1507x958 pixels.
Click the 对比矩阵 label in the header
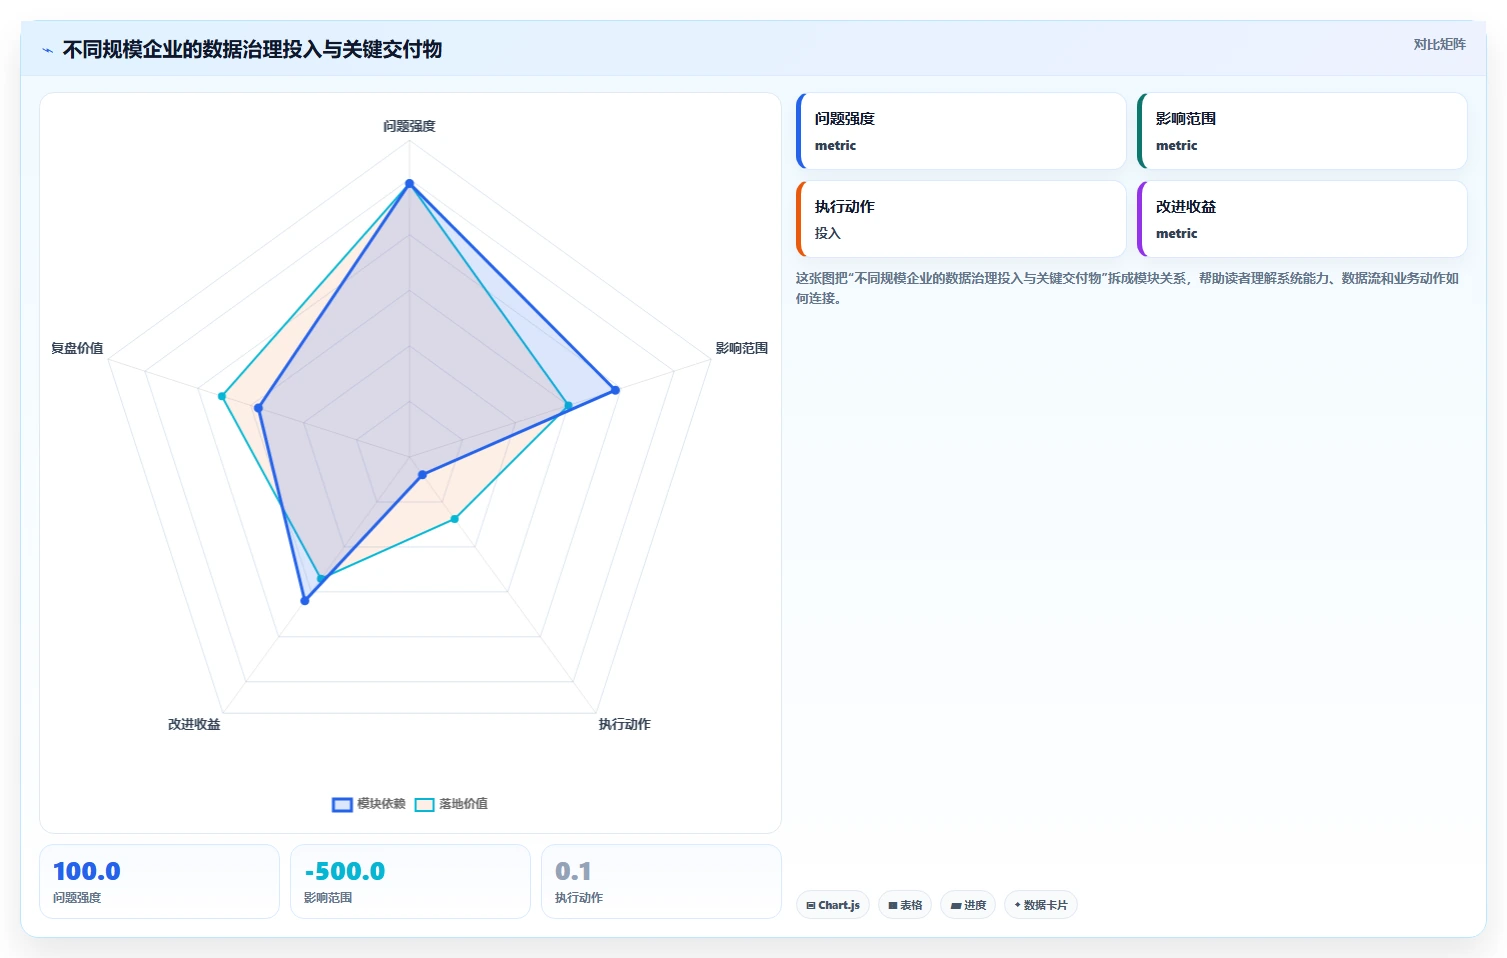tap(1439, 44)
